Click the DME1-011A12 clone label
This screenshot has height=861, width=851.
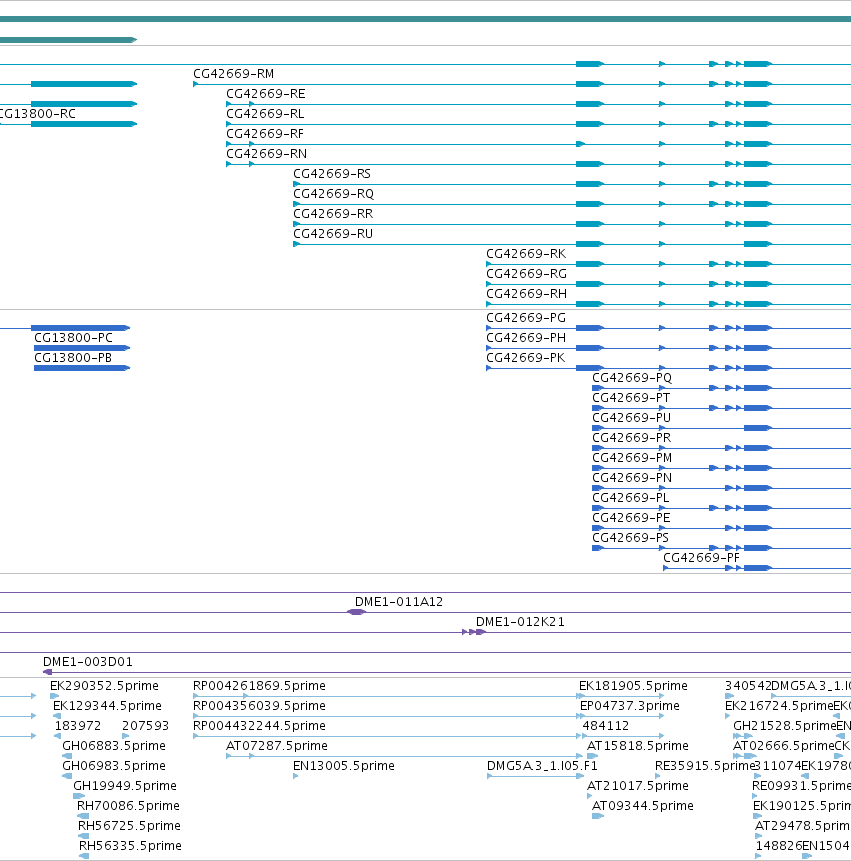399,602
